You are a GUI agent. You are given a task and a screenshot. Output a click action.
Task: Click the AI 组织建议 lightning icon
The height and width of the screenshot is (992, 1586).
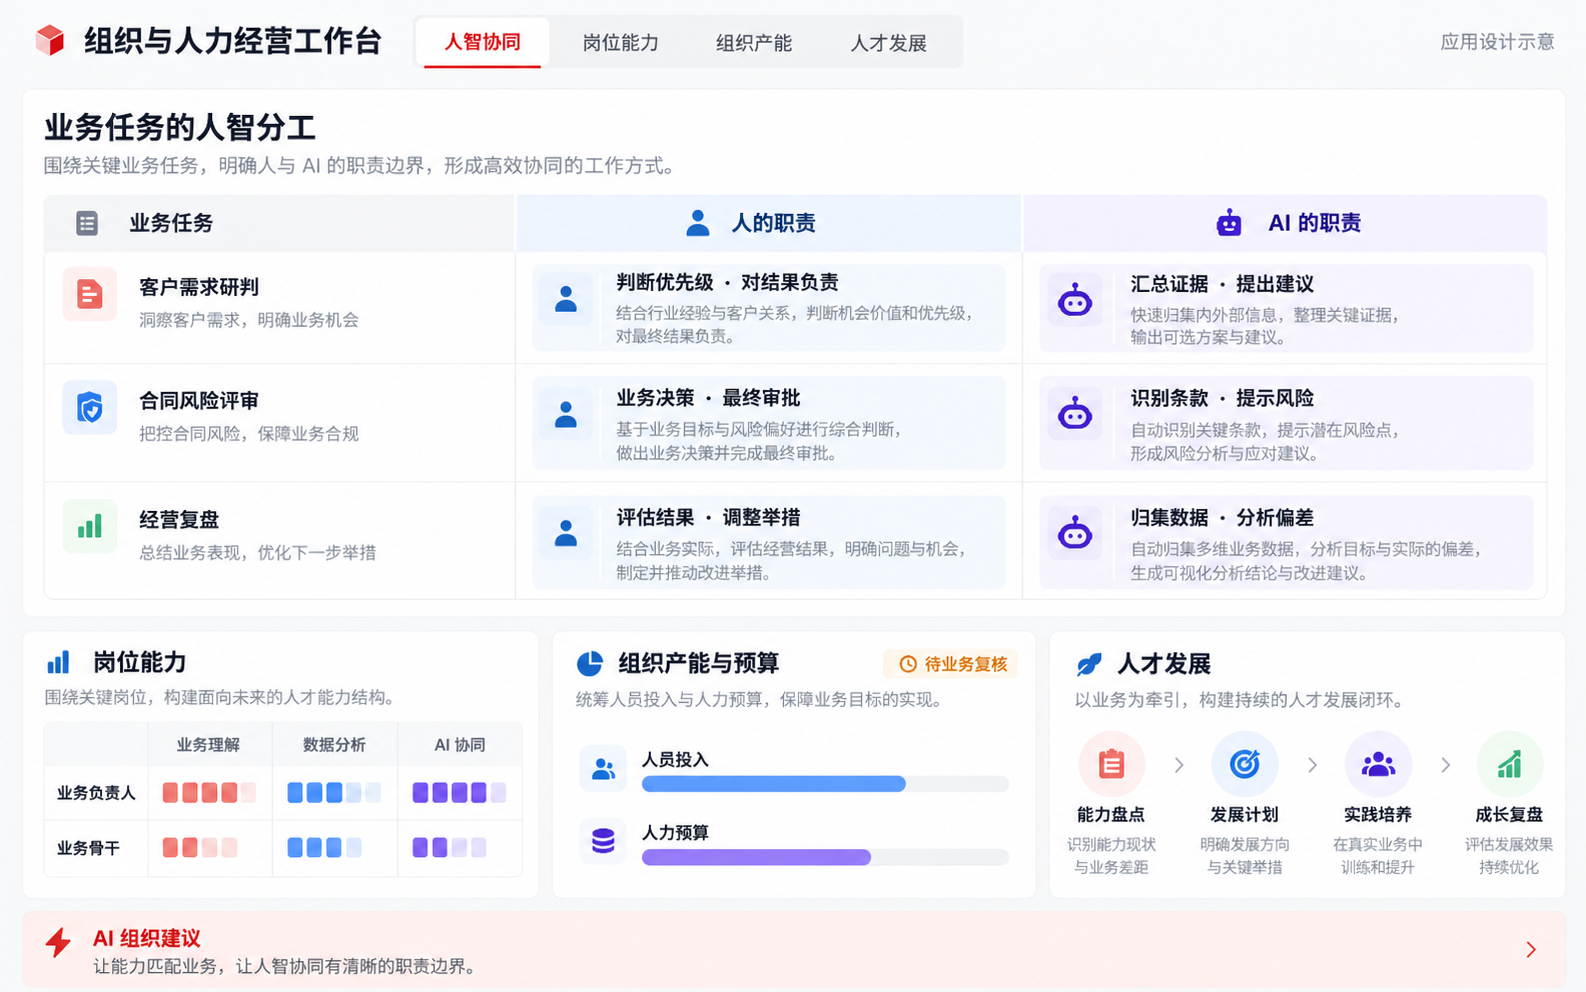58,943
